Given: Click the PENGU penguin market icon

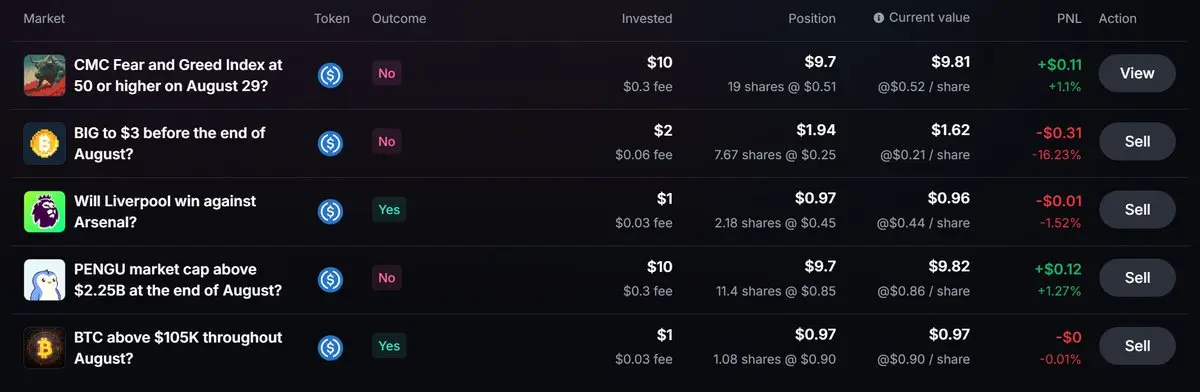Looking at the screenshot, I should (x=44, y=279).
